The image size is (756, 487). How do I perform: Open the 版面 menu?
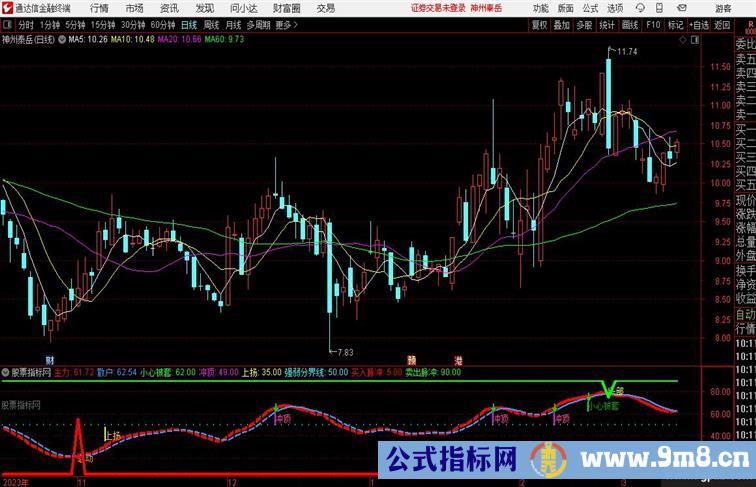[566, 8]
